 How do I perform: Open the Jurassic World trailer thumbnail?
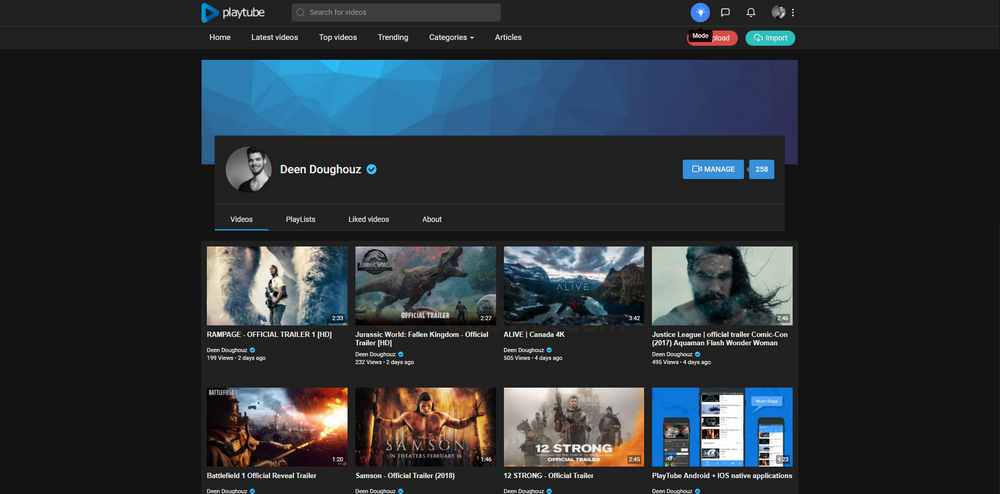425,286
